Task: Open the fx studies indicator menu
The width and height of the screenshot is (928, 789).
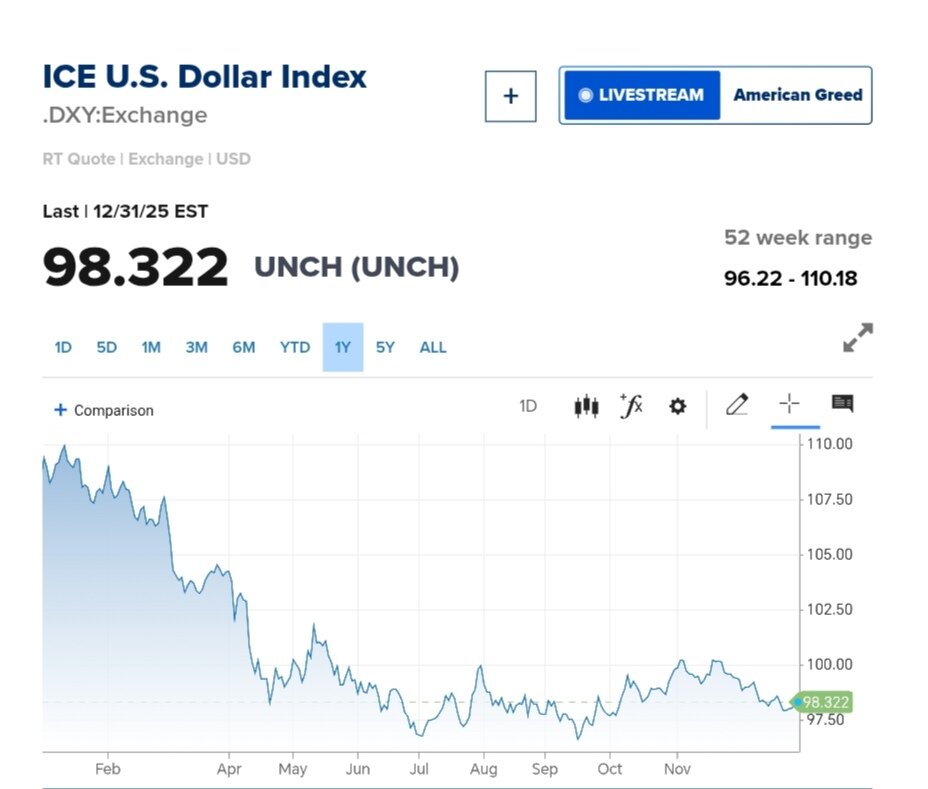Action: [631, 405]
